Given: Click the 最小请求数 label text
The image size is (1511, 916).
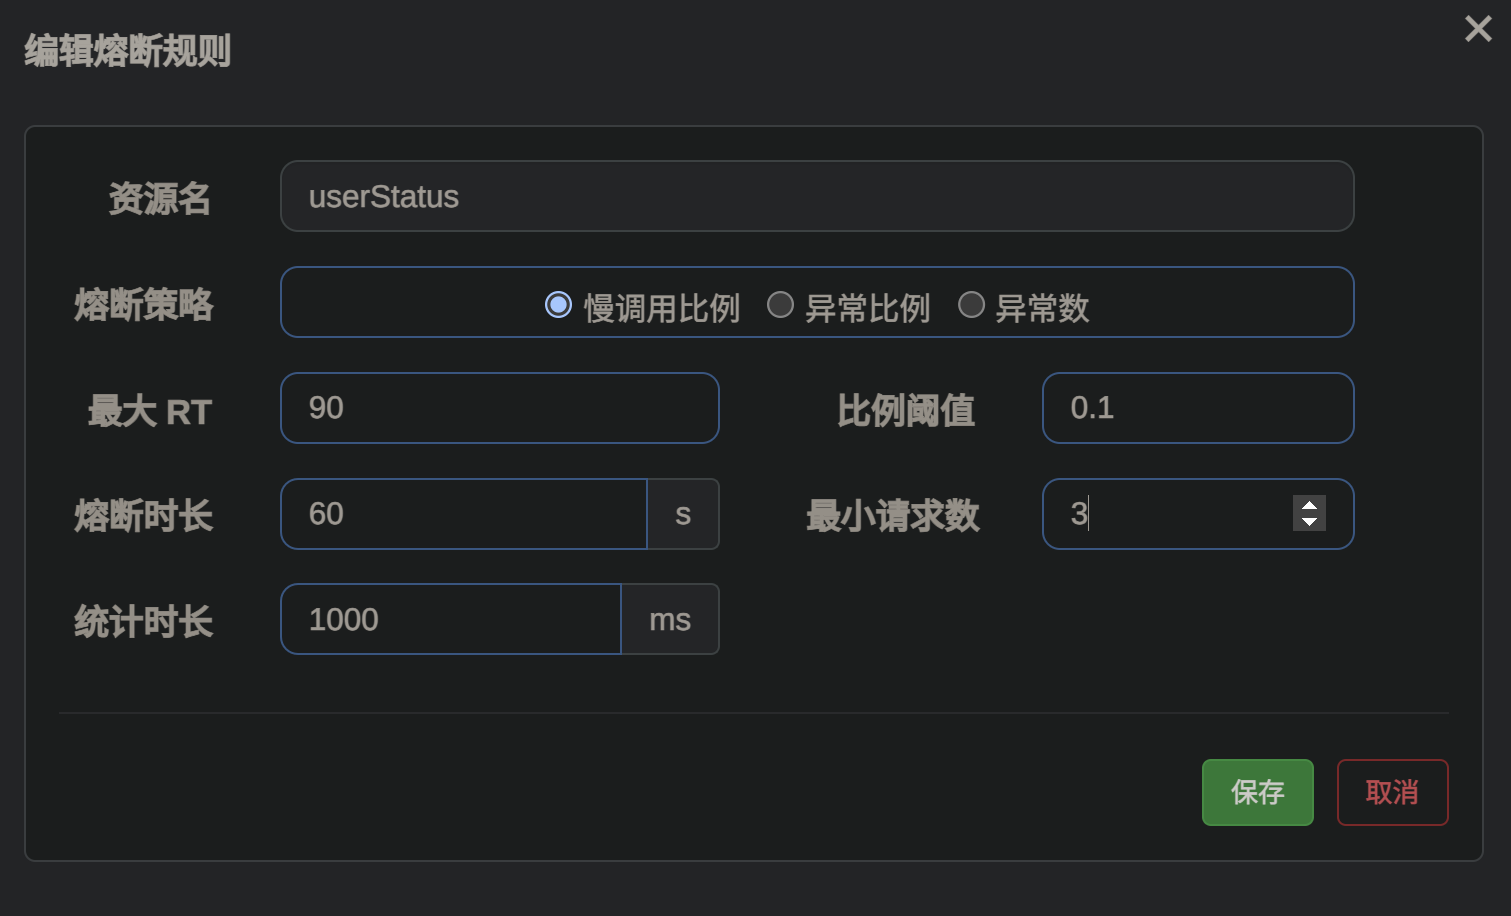Looking at the screenshot, I should coord(893,516).
